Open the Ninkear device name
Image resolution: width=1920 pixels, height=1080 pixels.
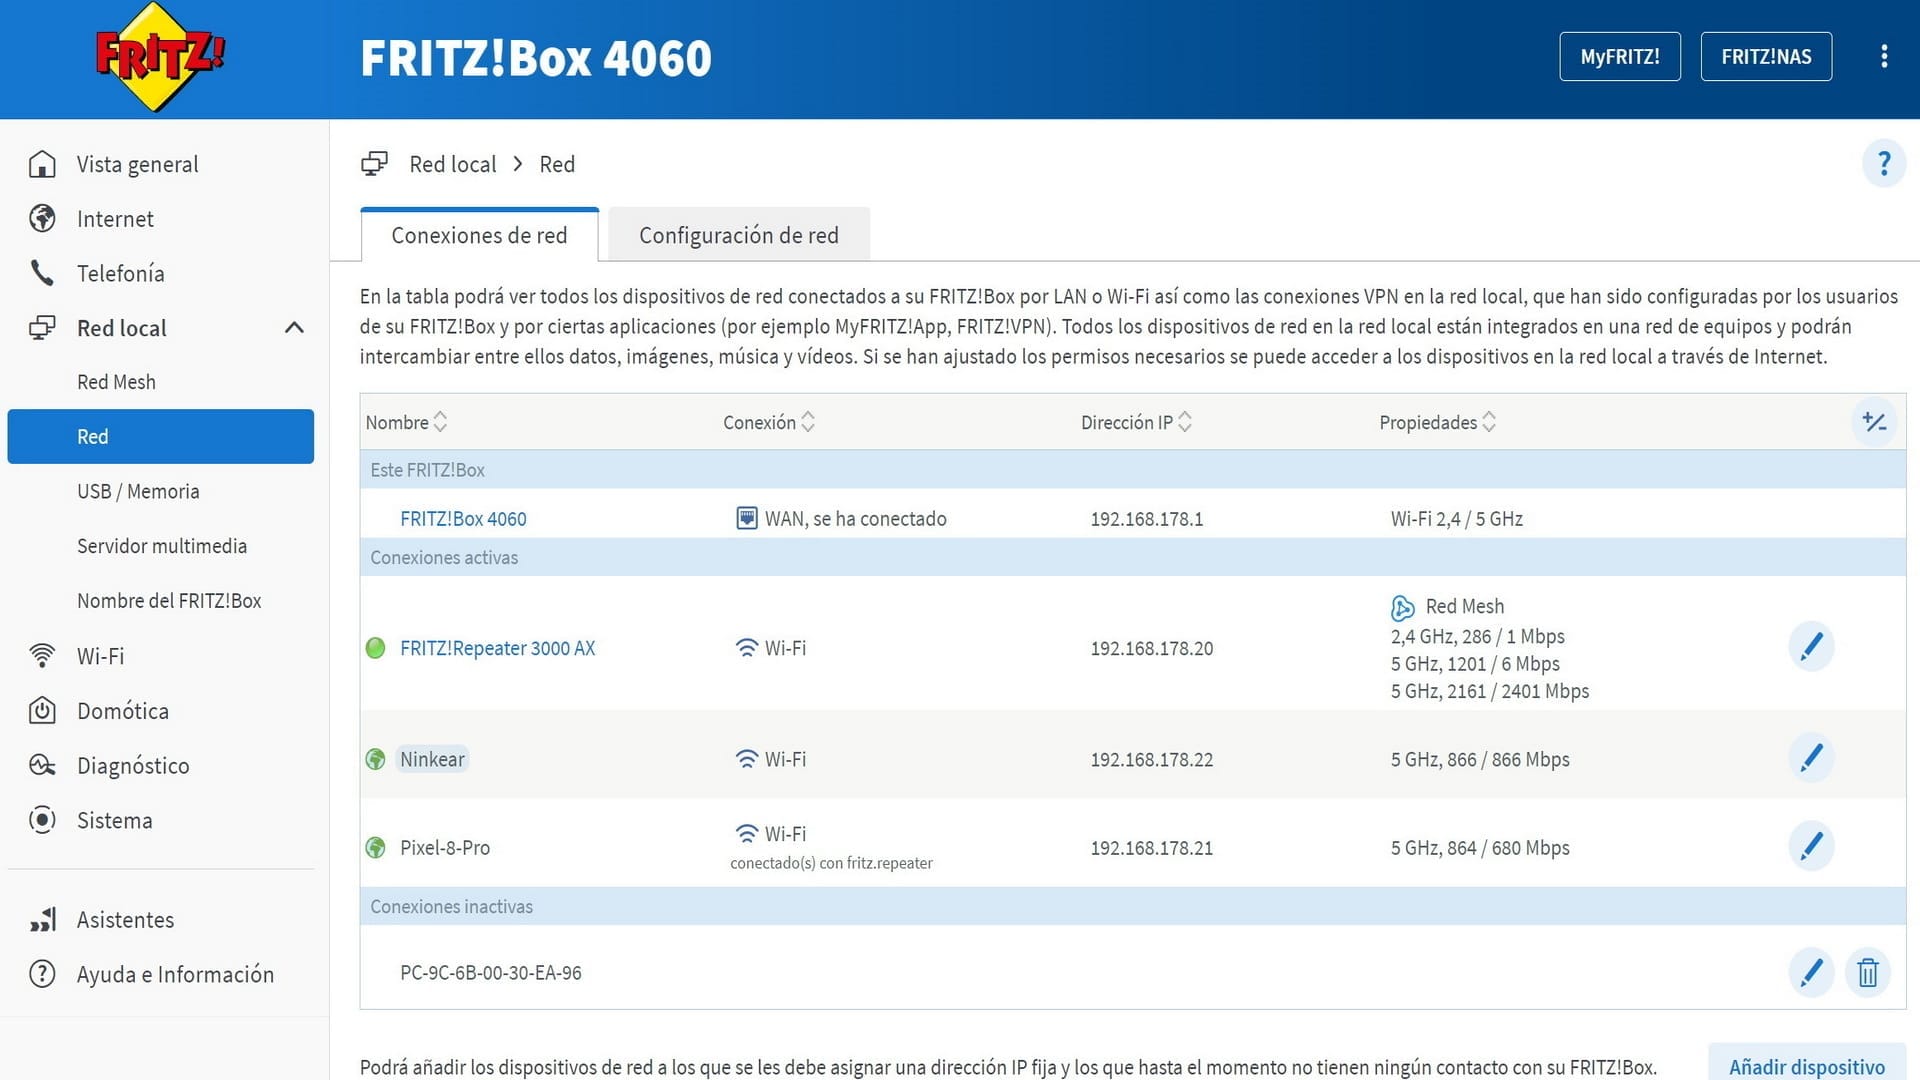click(432, 759)
